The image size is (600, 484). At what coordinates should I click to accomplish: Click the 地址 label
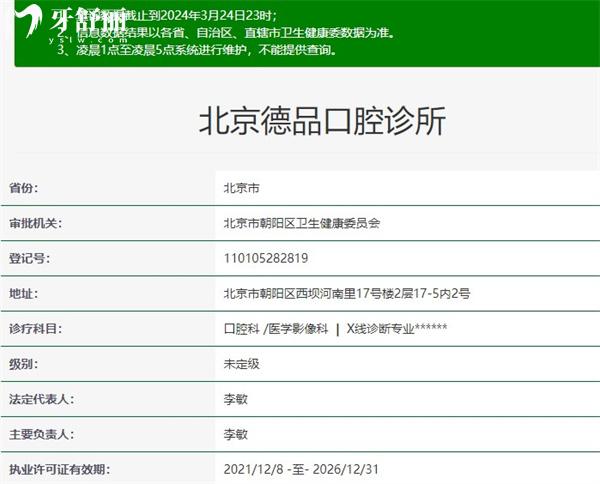pos(23,293)
